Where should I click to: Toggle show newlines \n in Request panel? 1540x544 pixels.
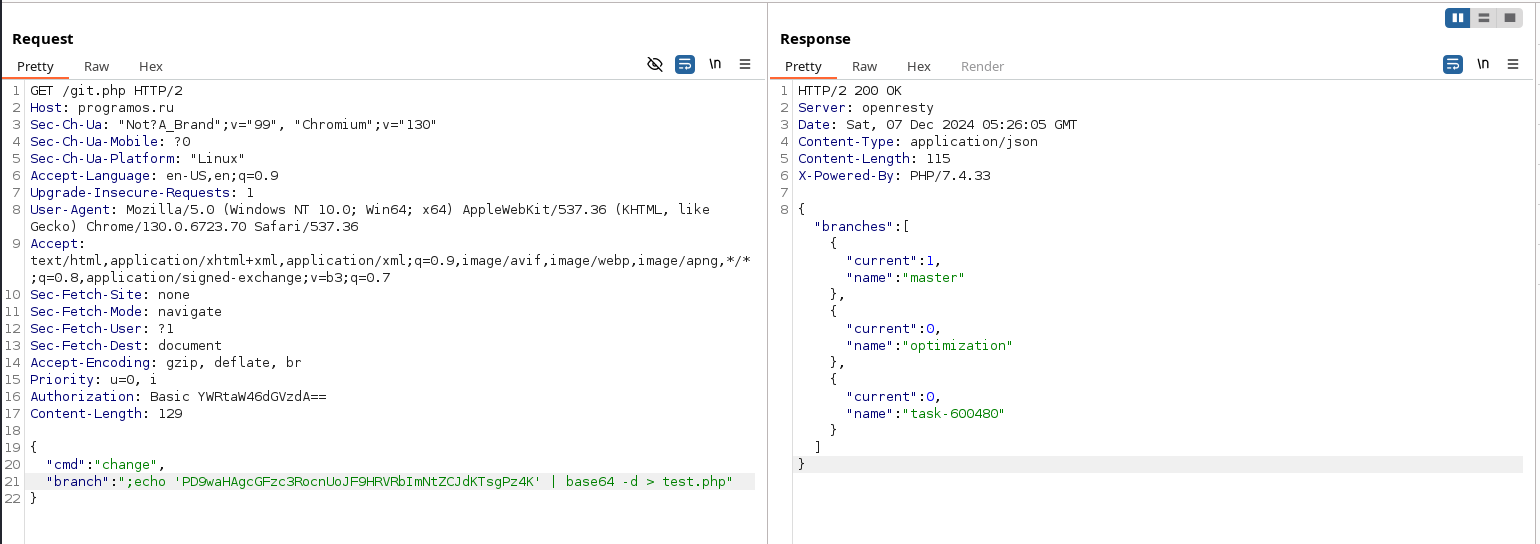coord(715,64)
